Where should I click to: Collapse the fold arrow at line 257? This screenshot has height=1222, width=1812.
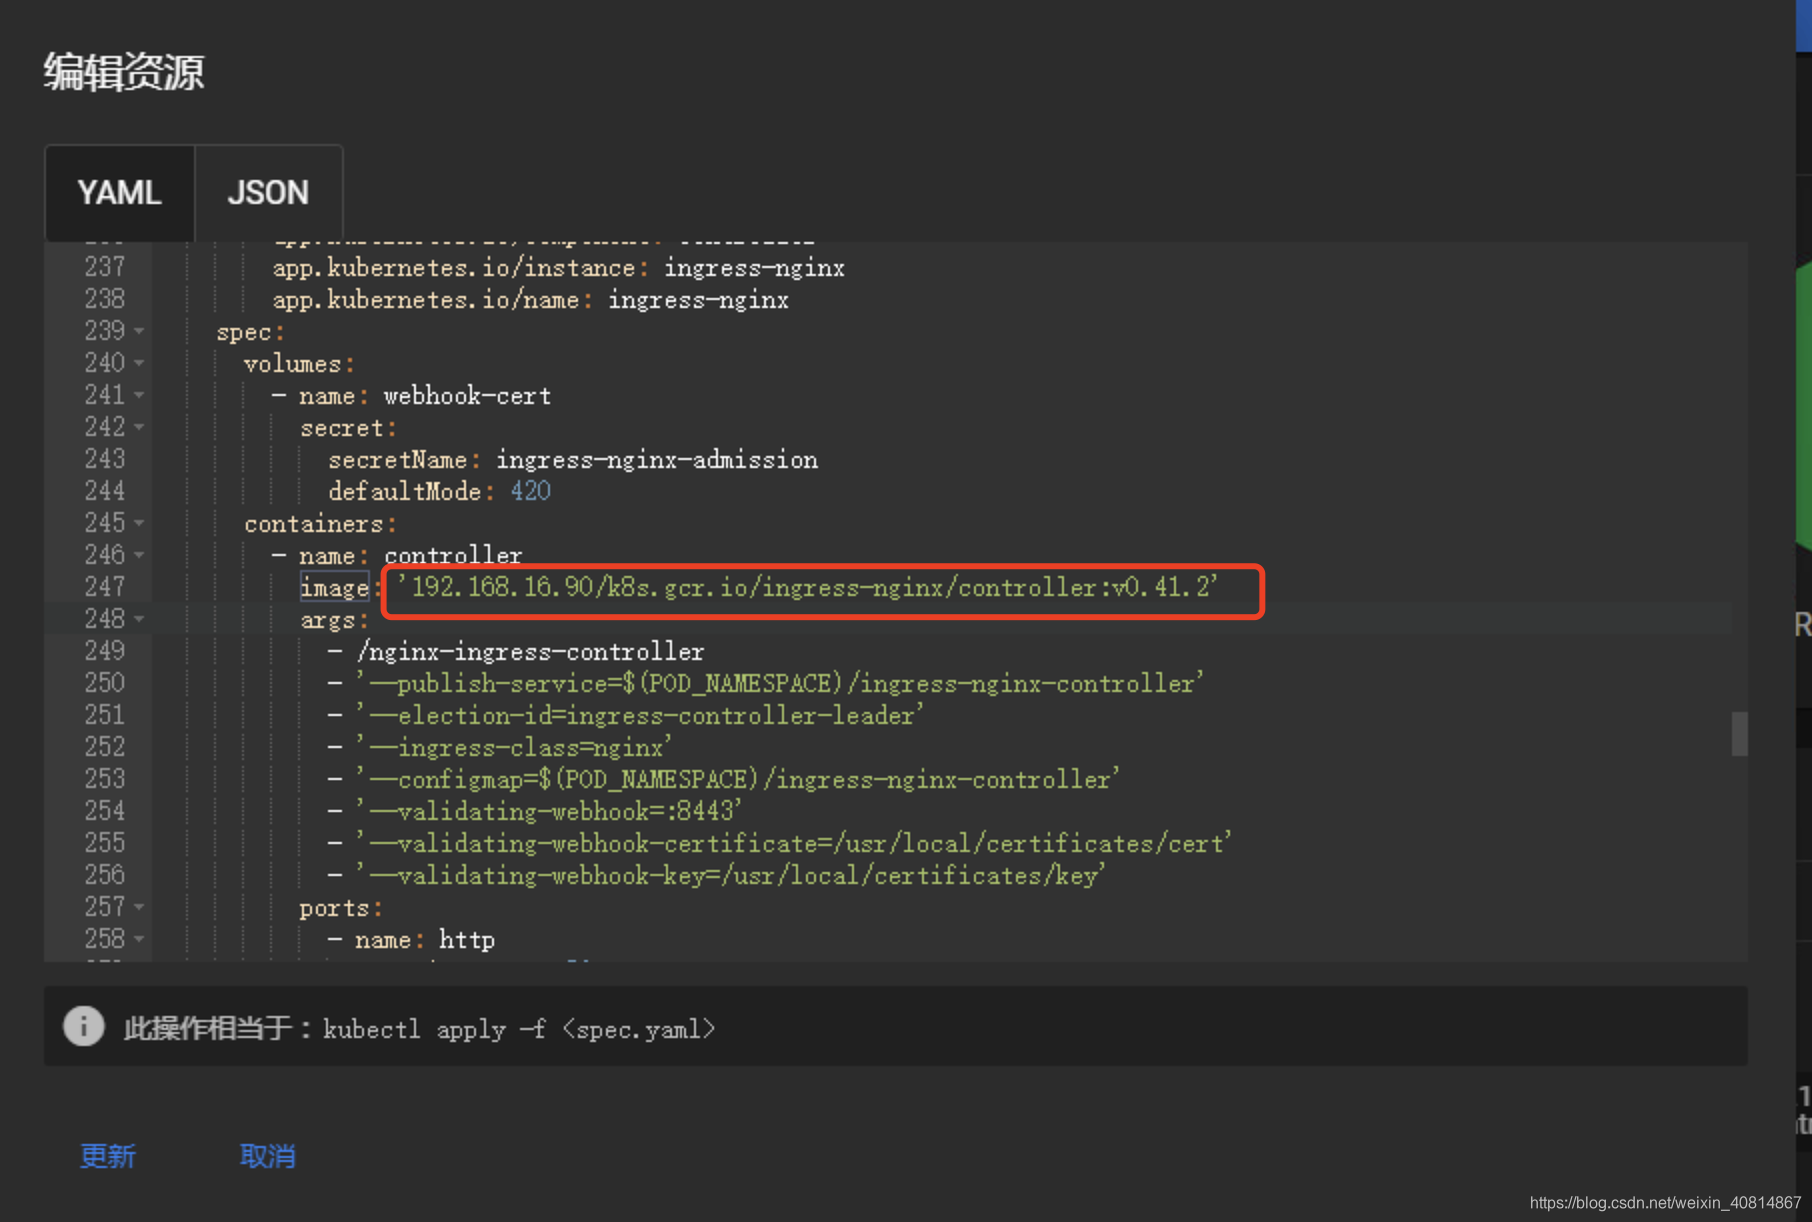tap(139, 907)
